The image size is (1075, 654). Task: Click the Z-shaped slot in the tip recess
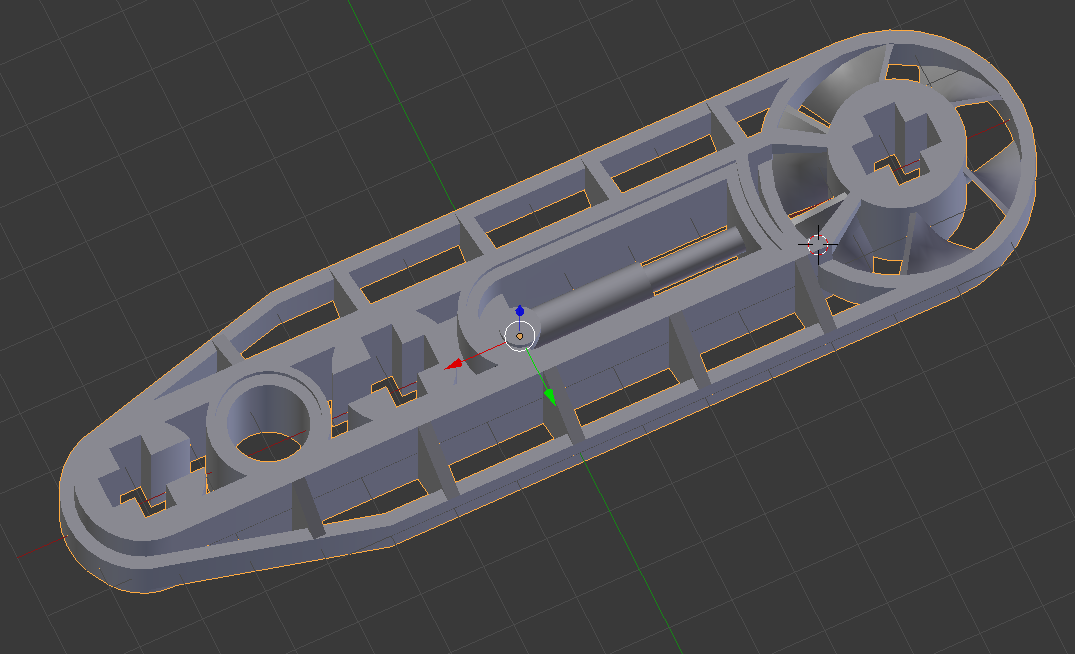143,502
